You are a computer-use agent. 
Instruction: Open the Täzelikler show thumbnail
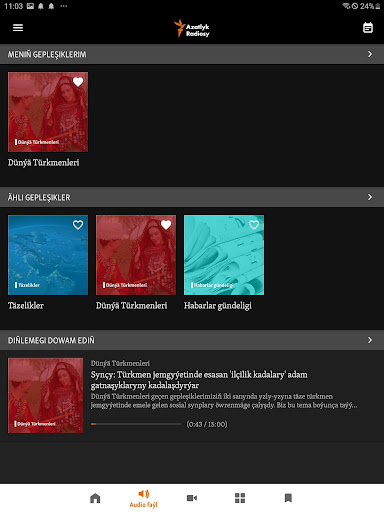click(48, 255)
